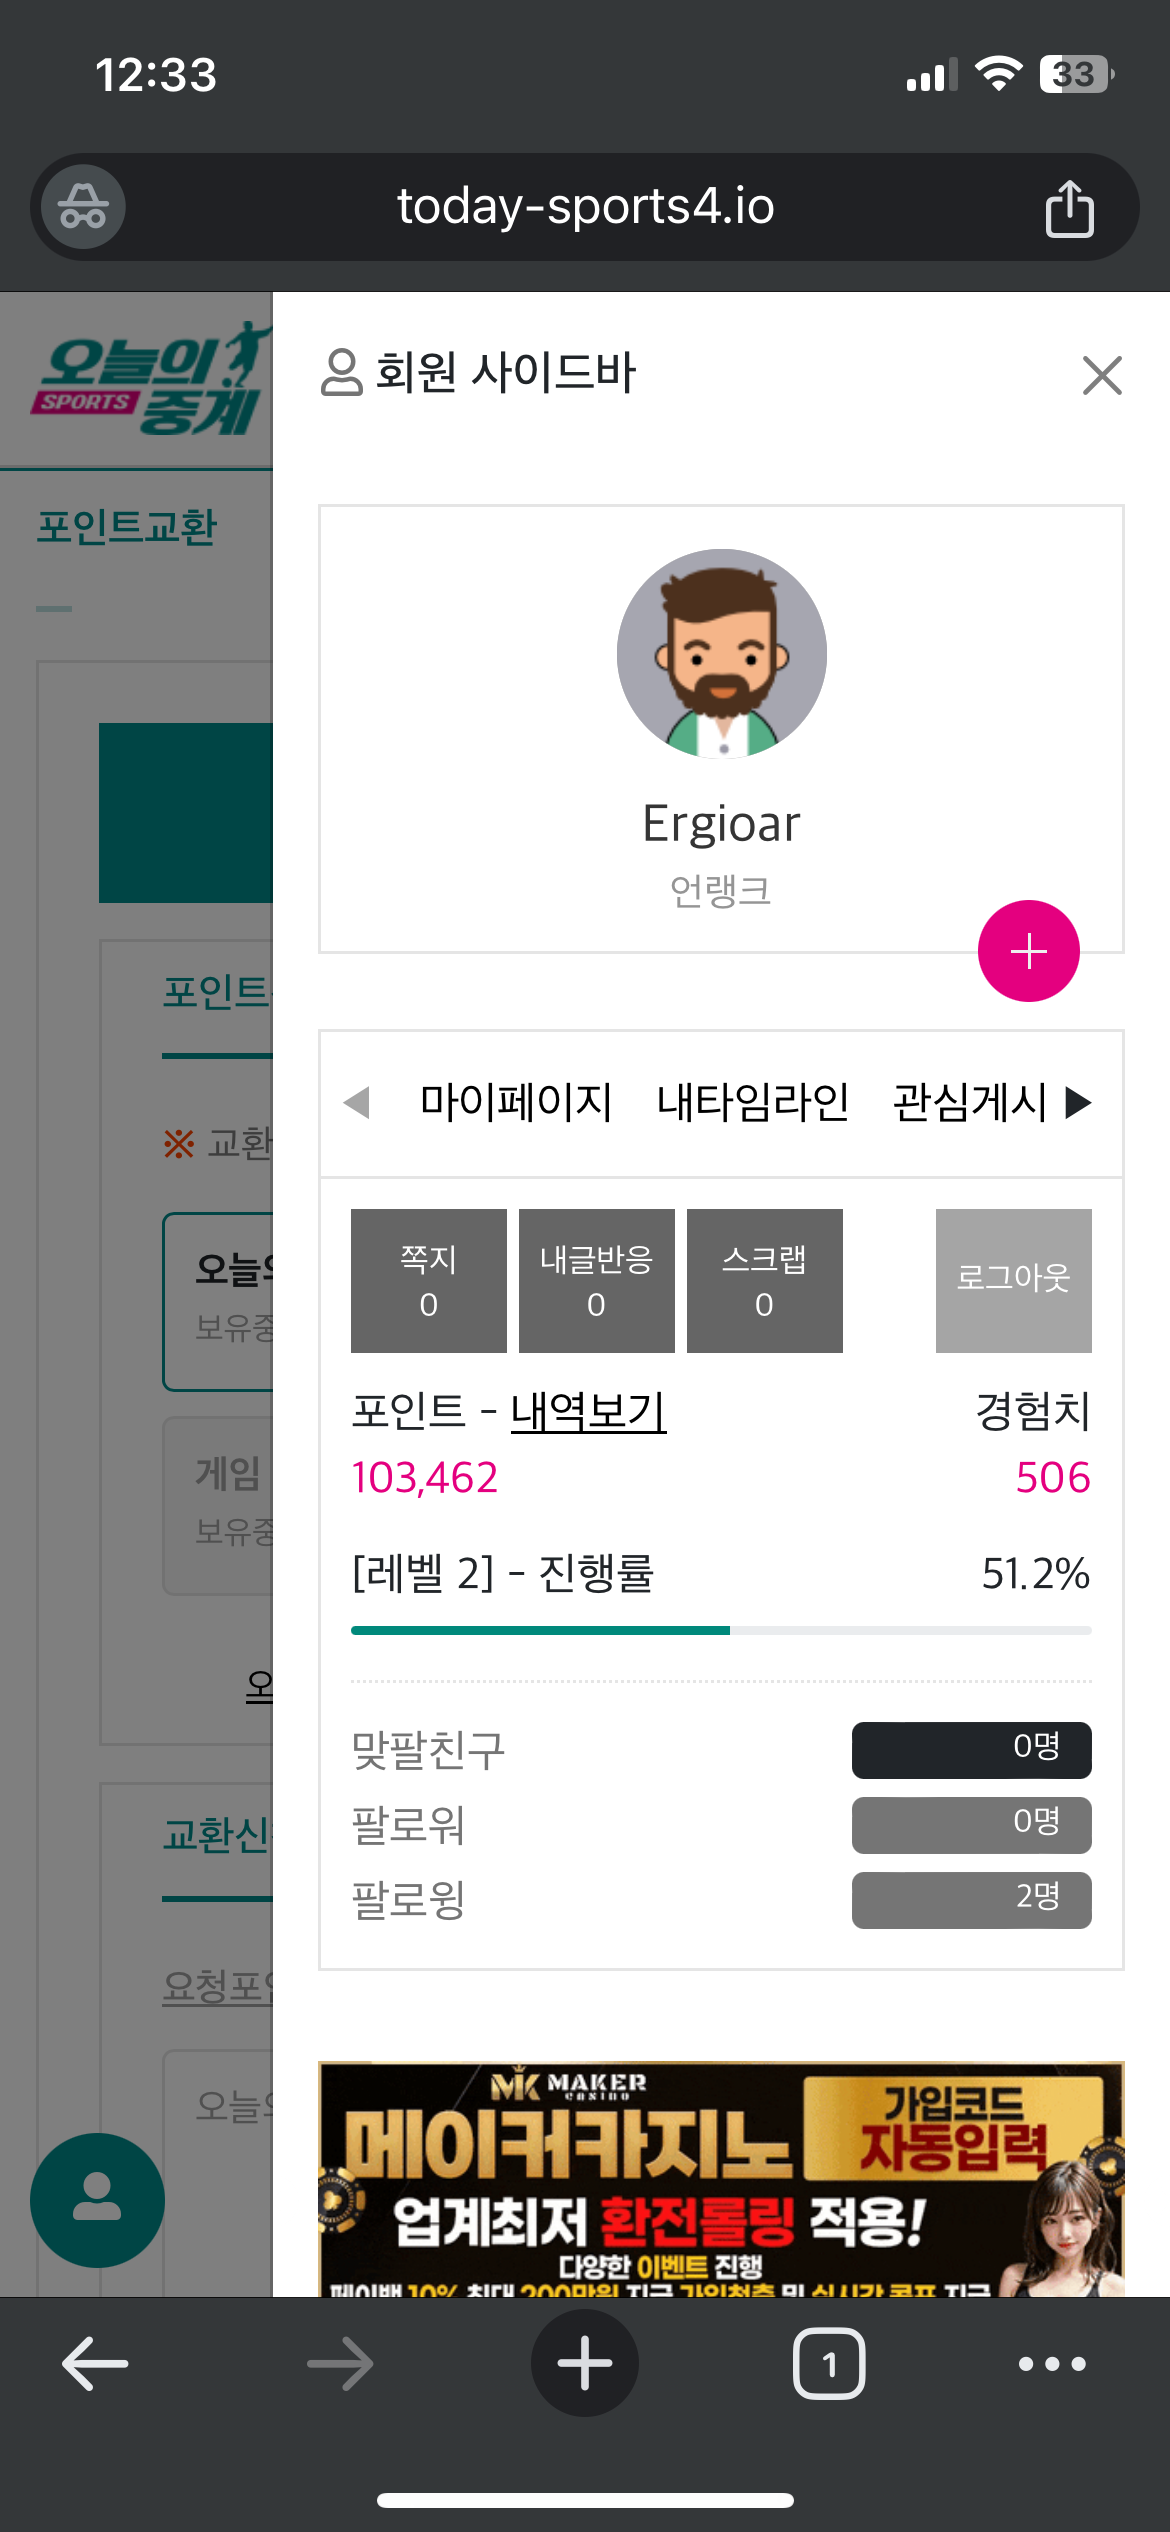The width and height of the screenshot is (1170, 2532).
Task: Go back with the browser back arrow
Action: point(96,2364)
